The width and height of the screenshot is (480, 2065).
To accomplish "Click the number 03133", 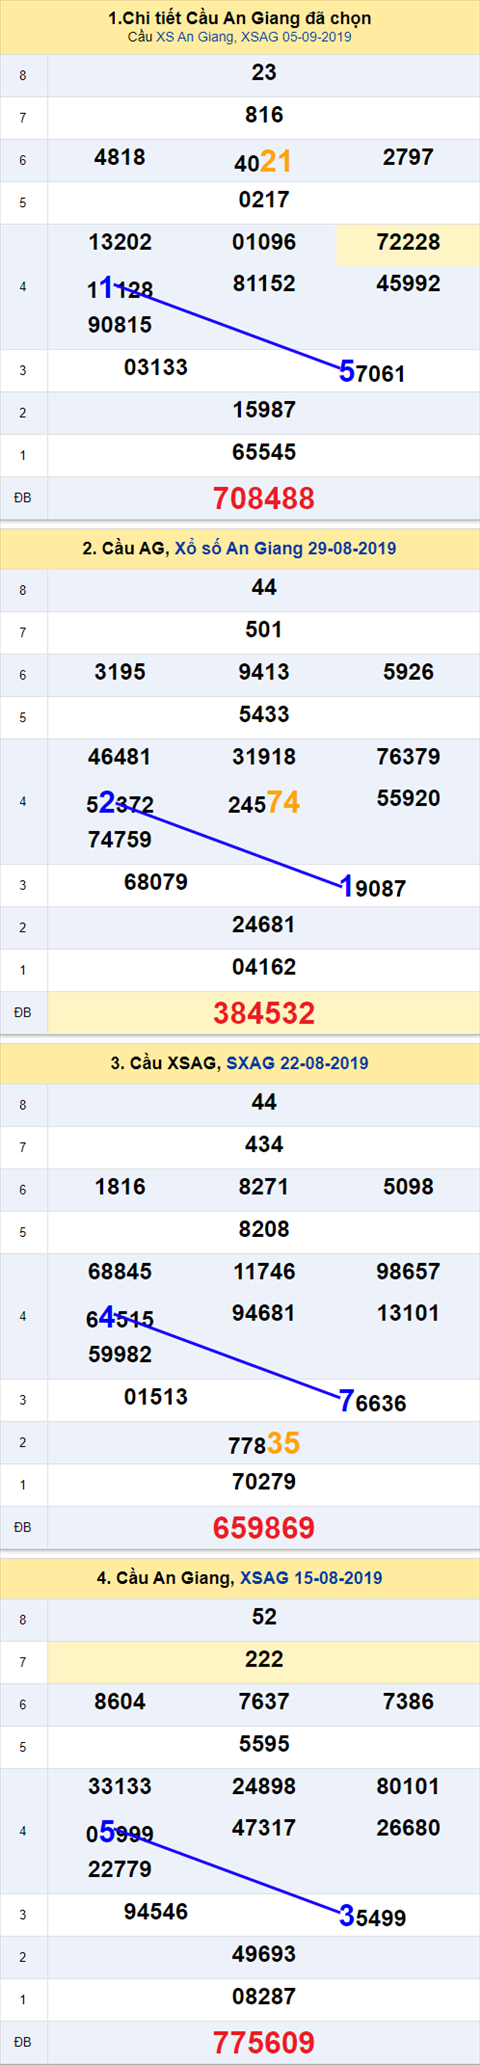I will 156,367.
